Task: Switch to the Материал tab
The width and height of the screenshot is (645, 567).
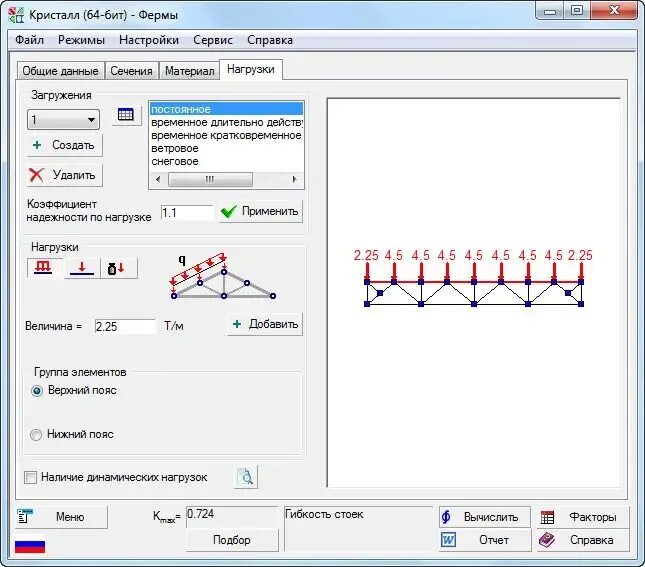Action: click(190, 71)
